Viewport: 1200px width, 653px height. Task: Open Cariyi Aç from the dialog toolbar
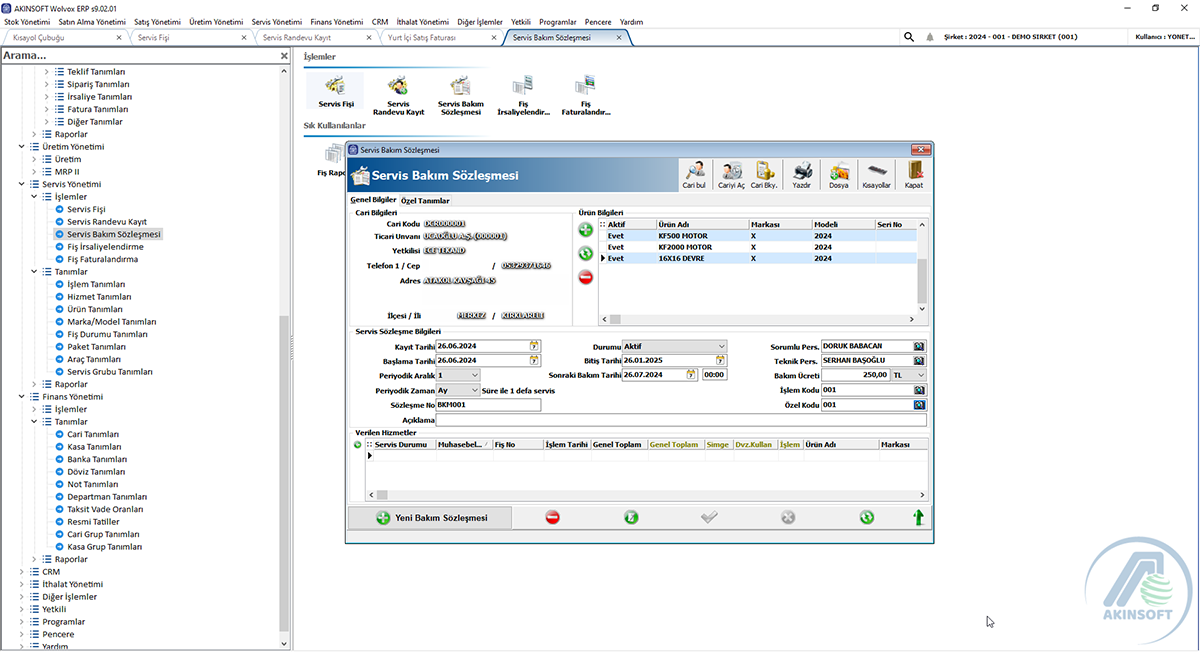pyautogui.click(x=731, y=174)
